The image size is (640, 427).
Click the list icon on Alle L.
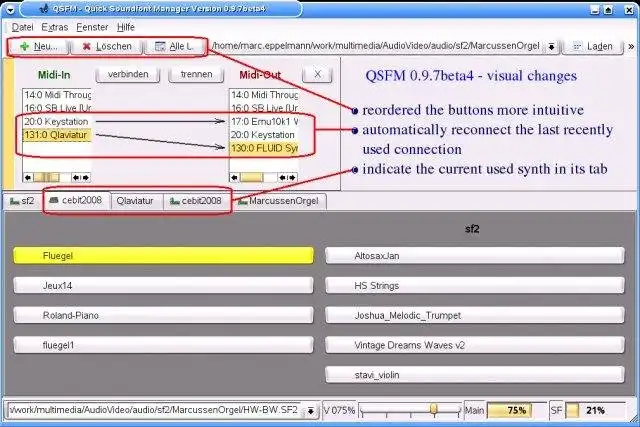[160, 47]
